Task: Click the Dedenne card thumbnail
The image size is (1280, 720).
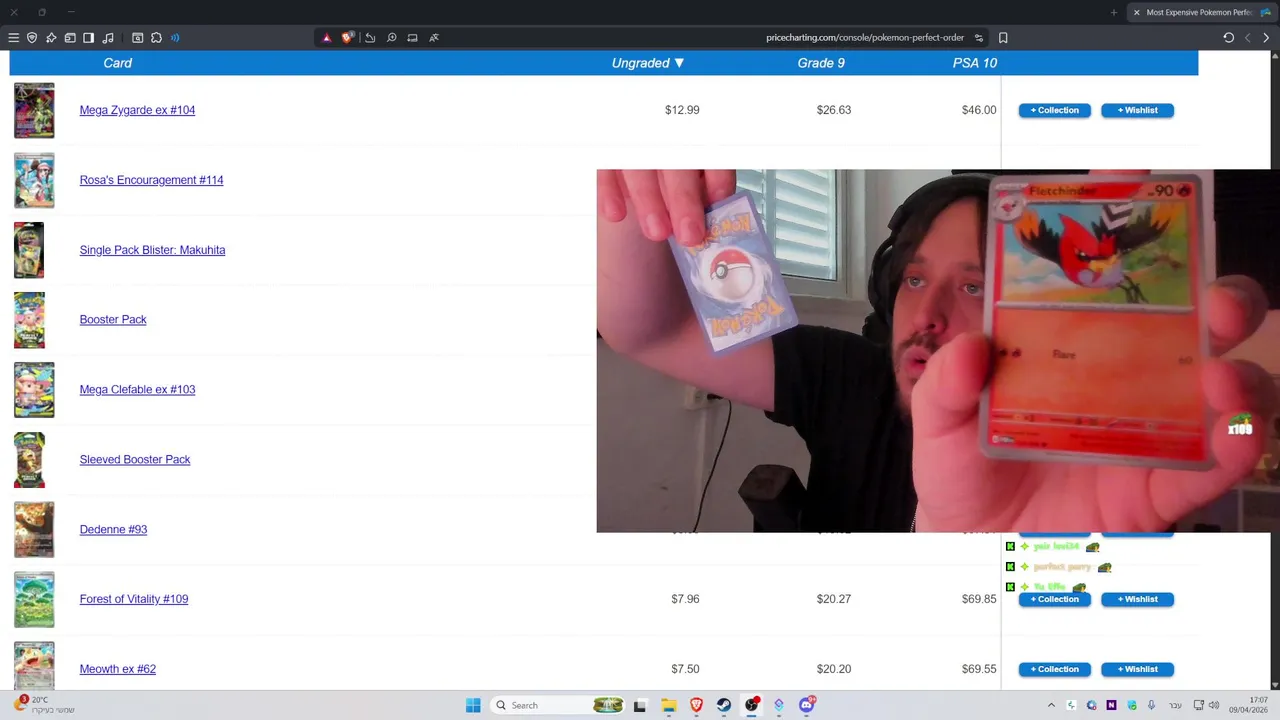Action: [x=34, y=529]
